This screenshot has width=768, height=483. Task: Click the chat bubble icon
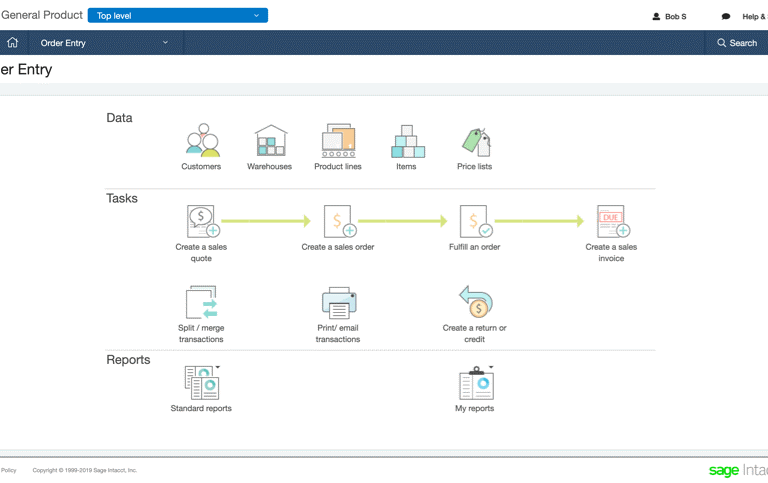[x=726, y=17]
